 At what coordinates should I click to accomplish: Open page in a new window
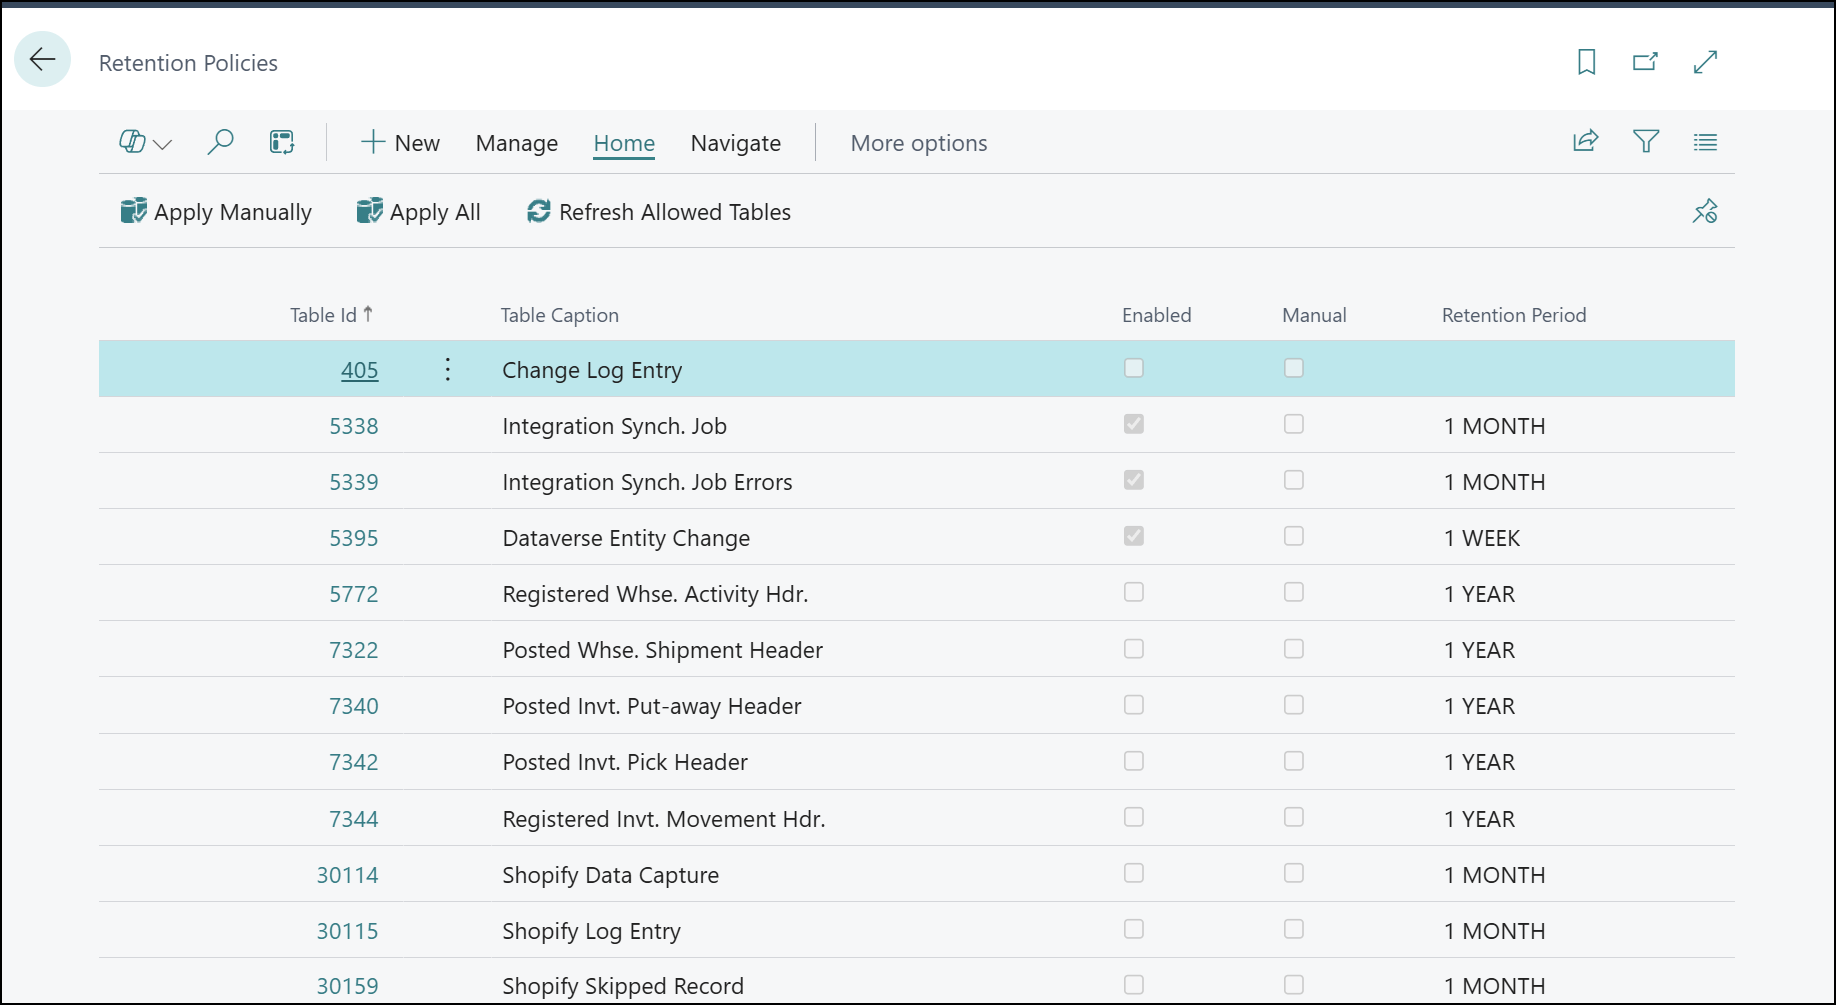click(x=1645, y=61)
